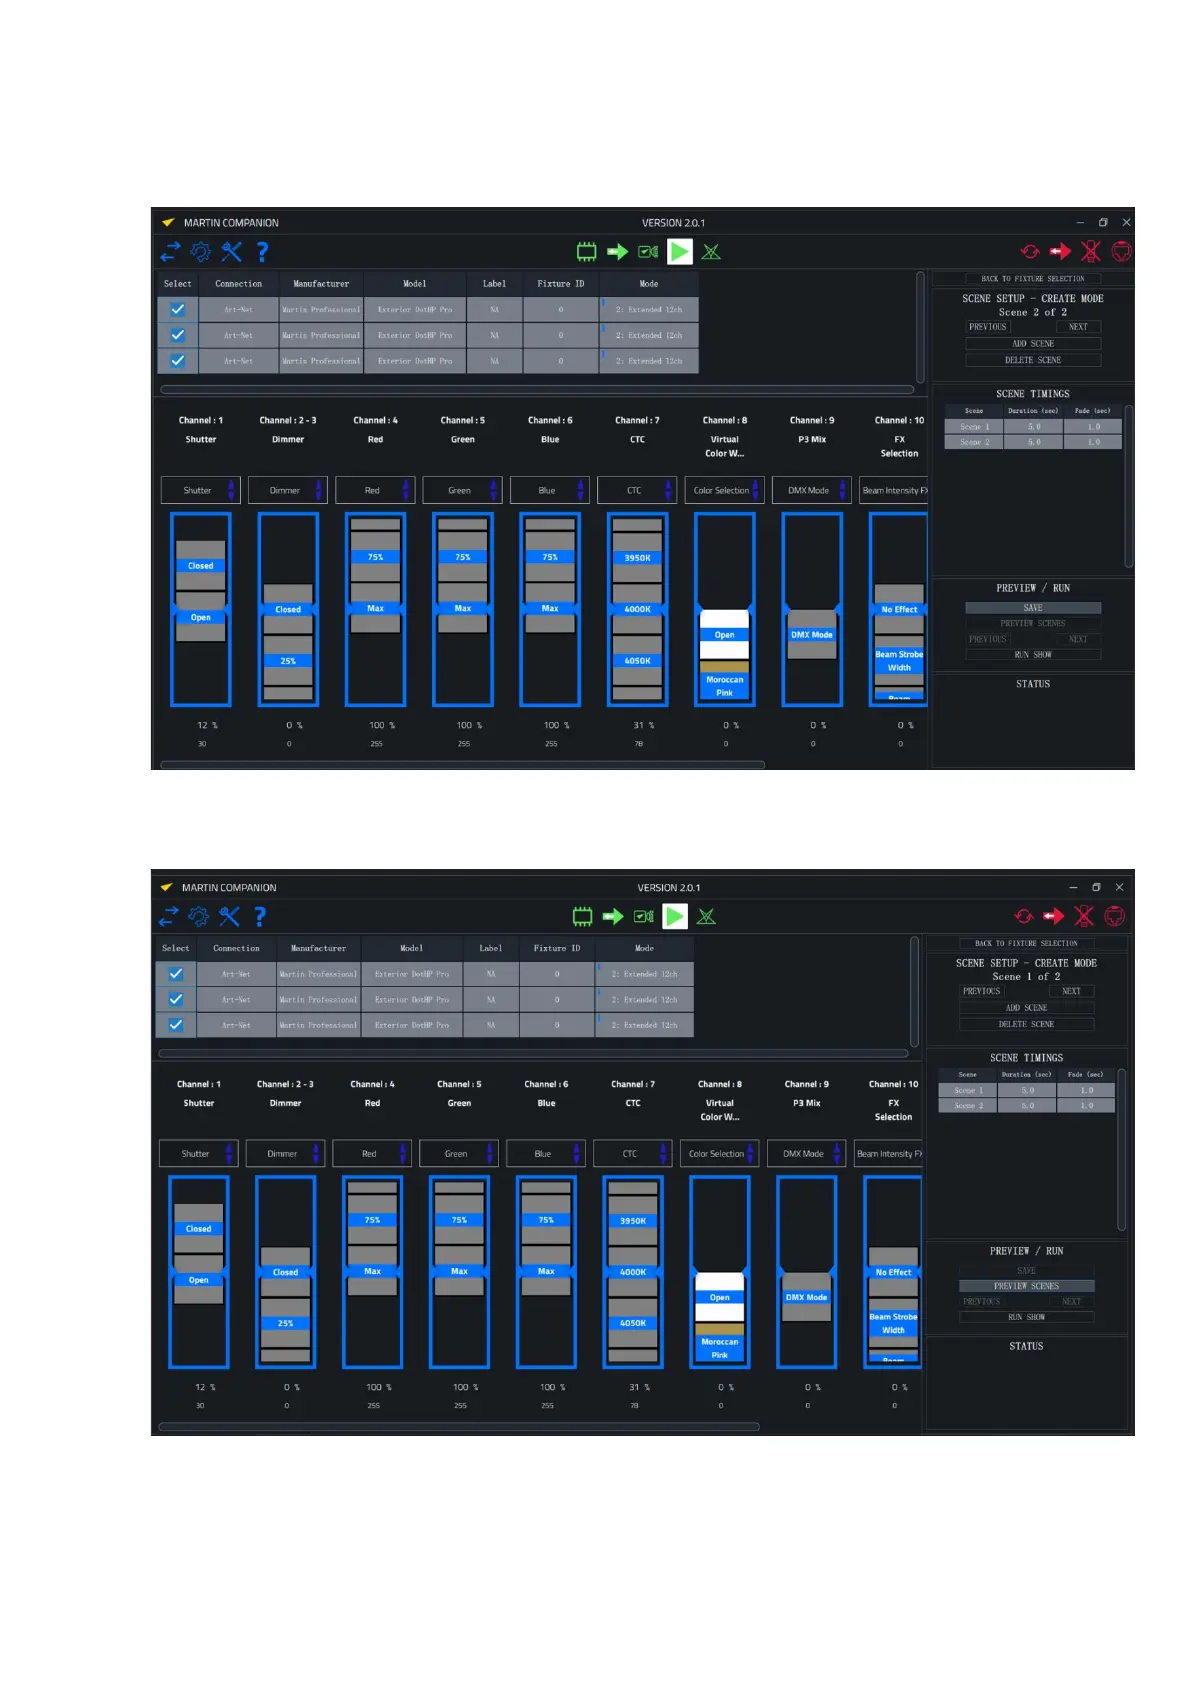1191x1684 pixels.
Task: Select Back to Fixture Selection in the upper window
Action: 1032,279
